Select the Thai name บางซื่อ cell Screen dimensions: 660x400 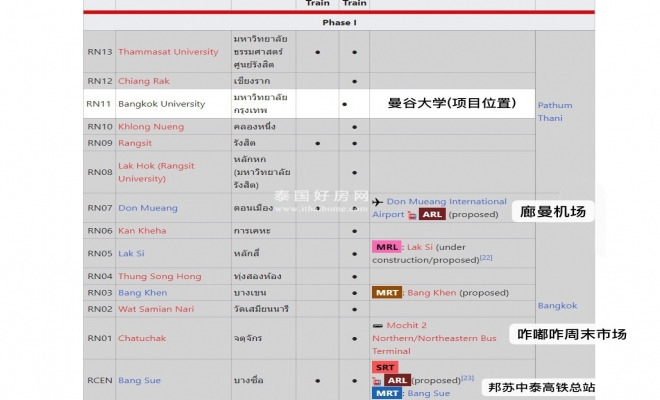point(263,380)
